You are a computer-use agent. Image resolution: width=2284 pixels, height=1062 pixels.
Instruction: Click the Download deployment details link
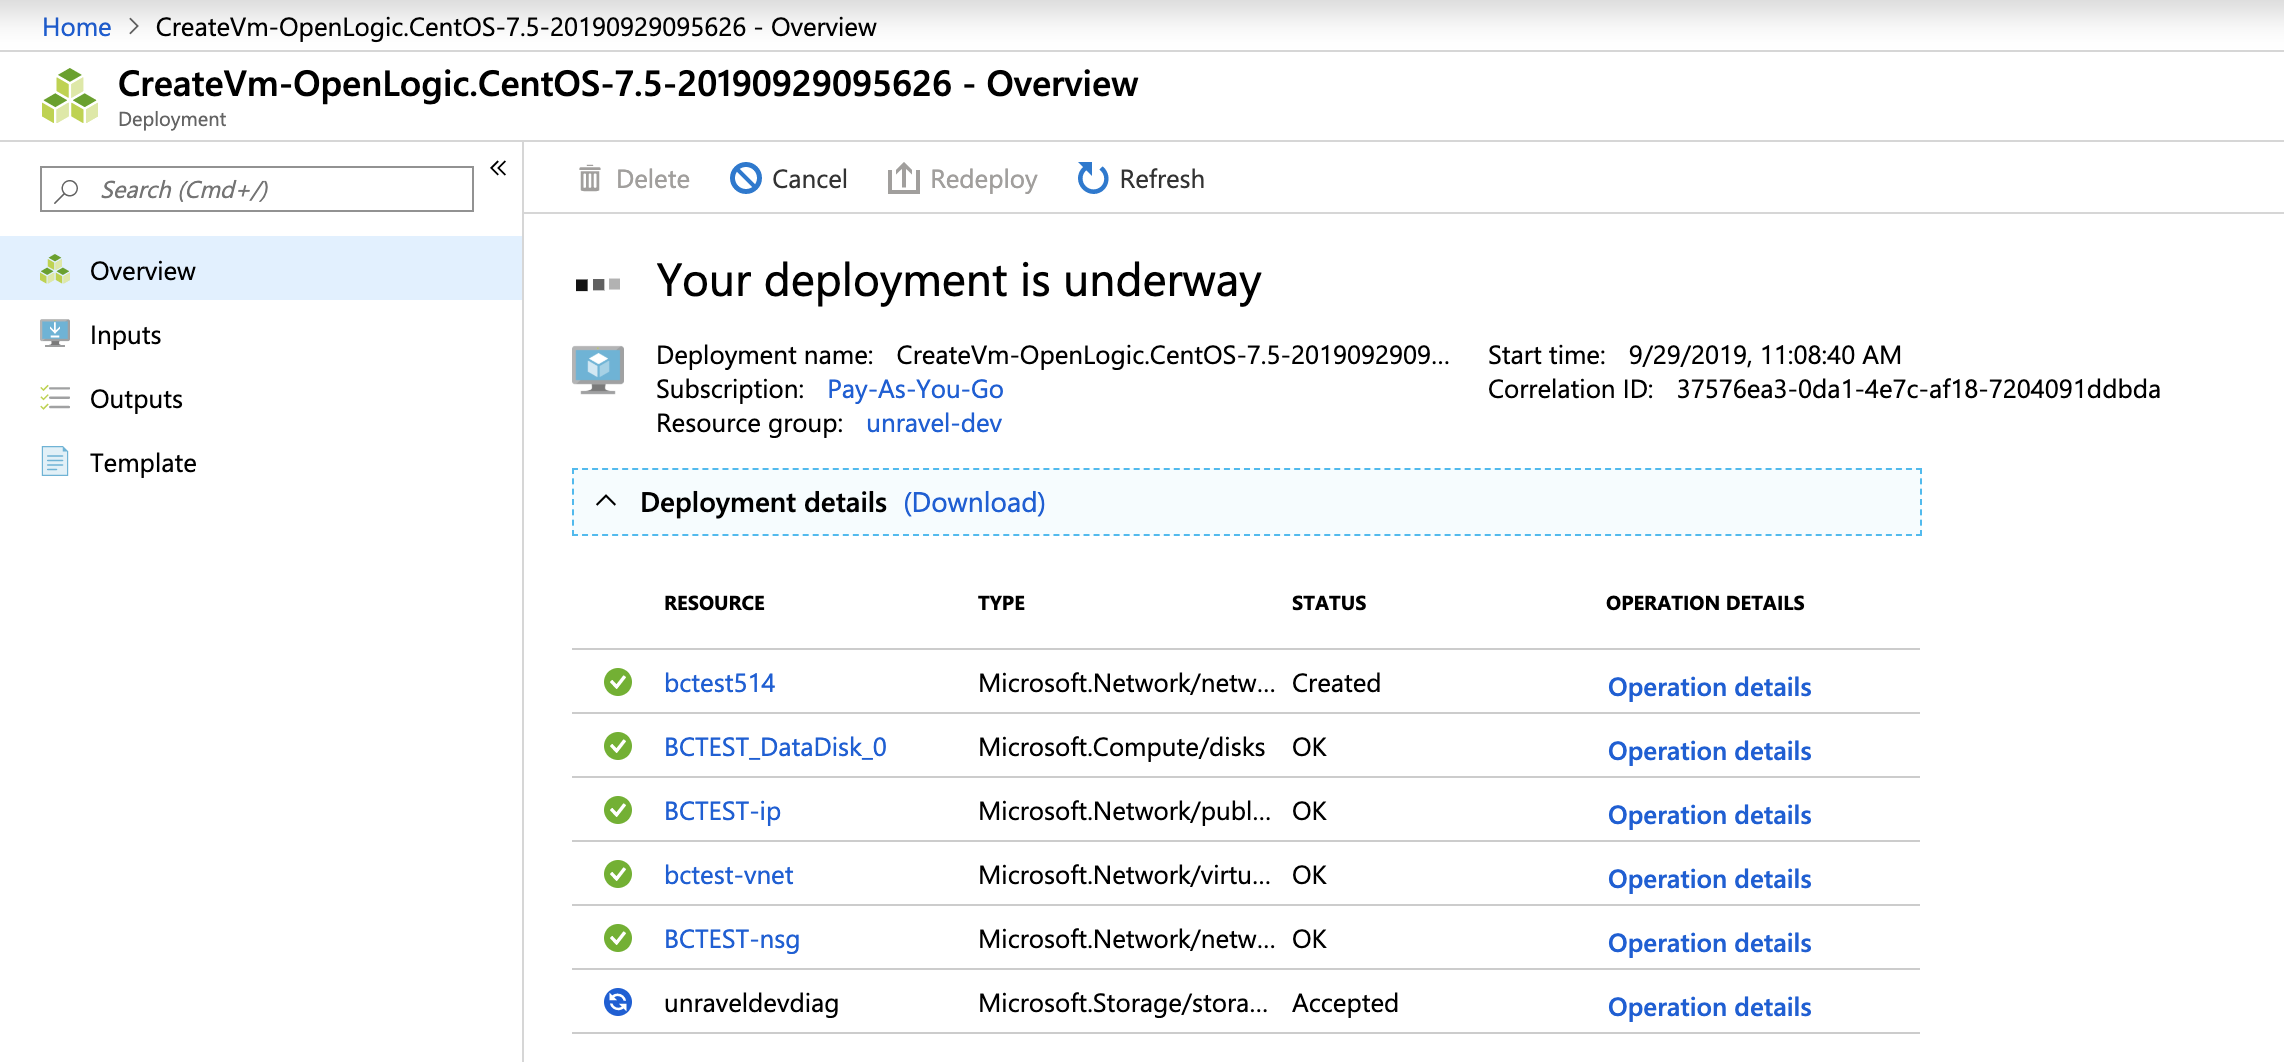(x=974, y=502)
